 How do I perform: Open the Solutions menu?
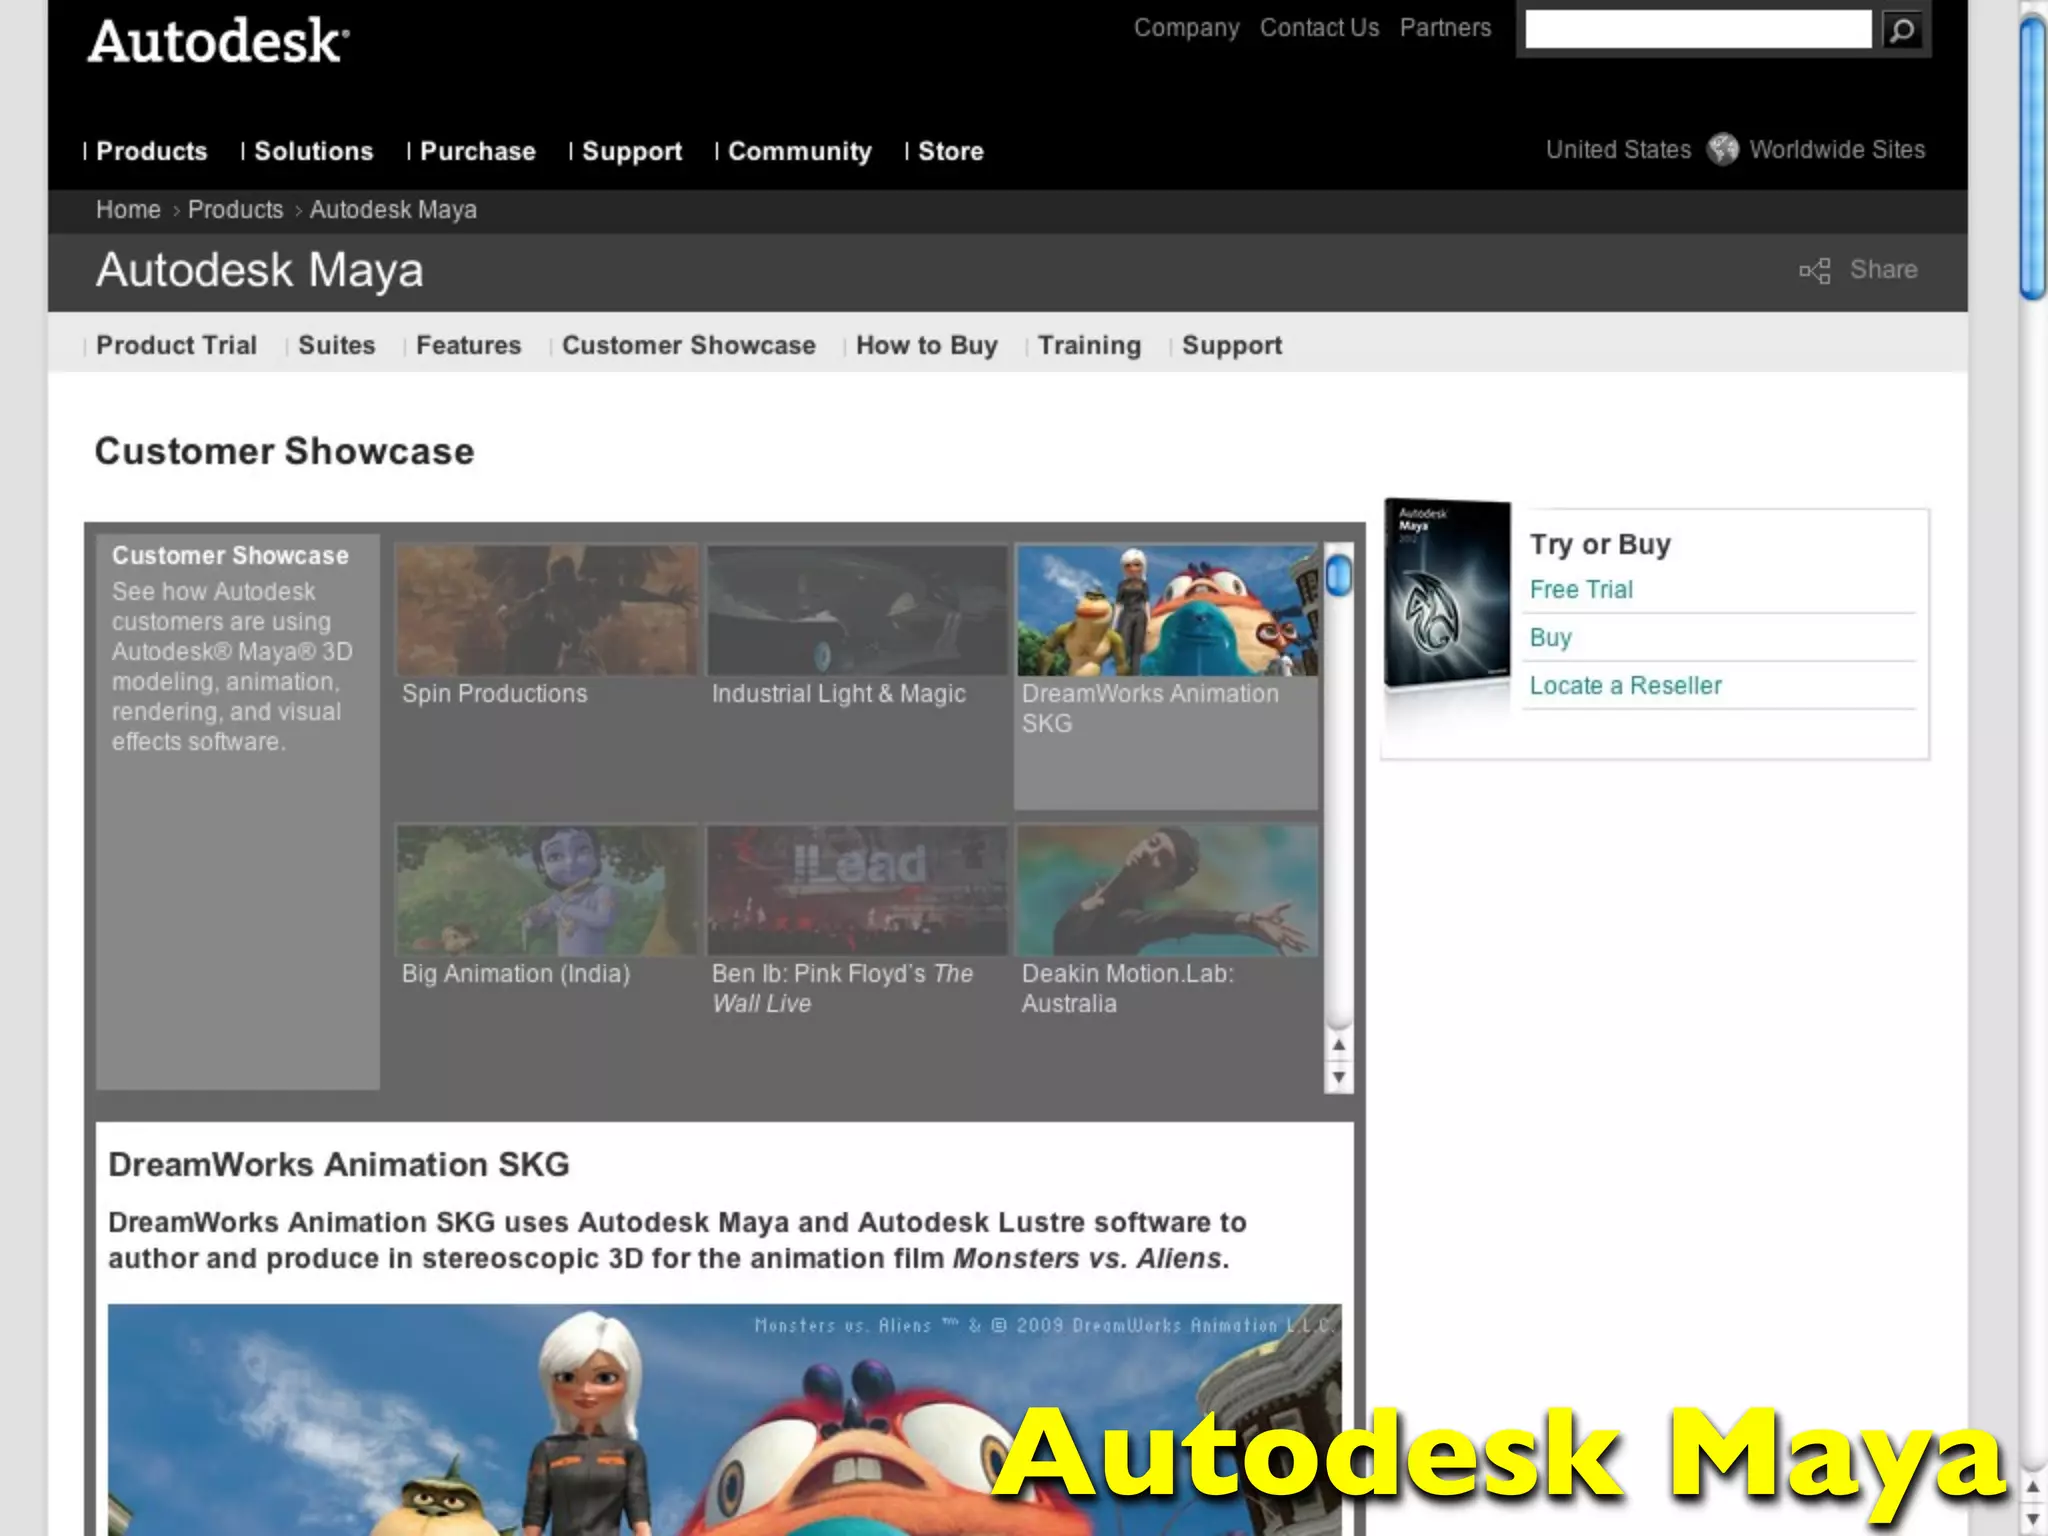[x=314, y=151]
